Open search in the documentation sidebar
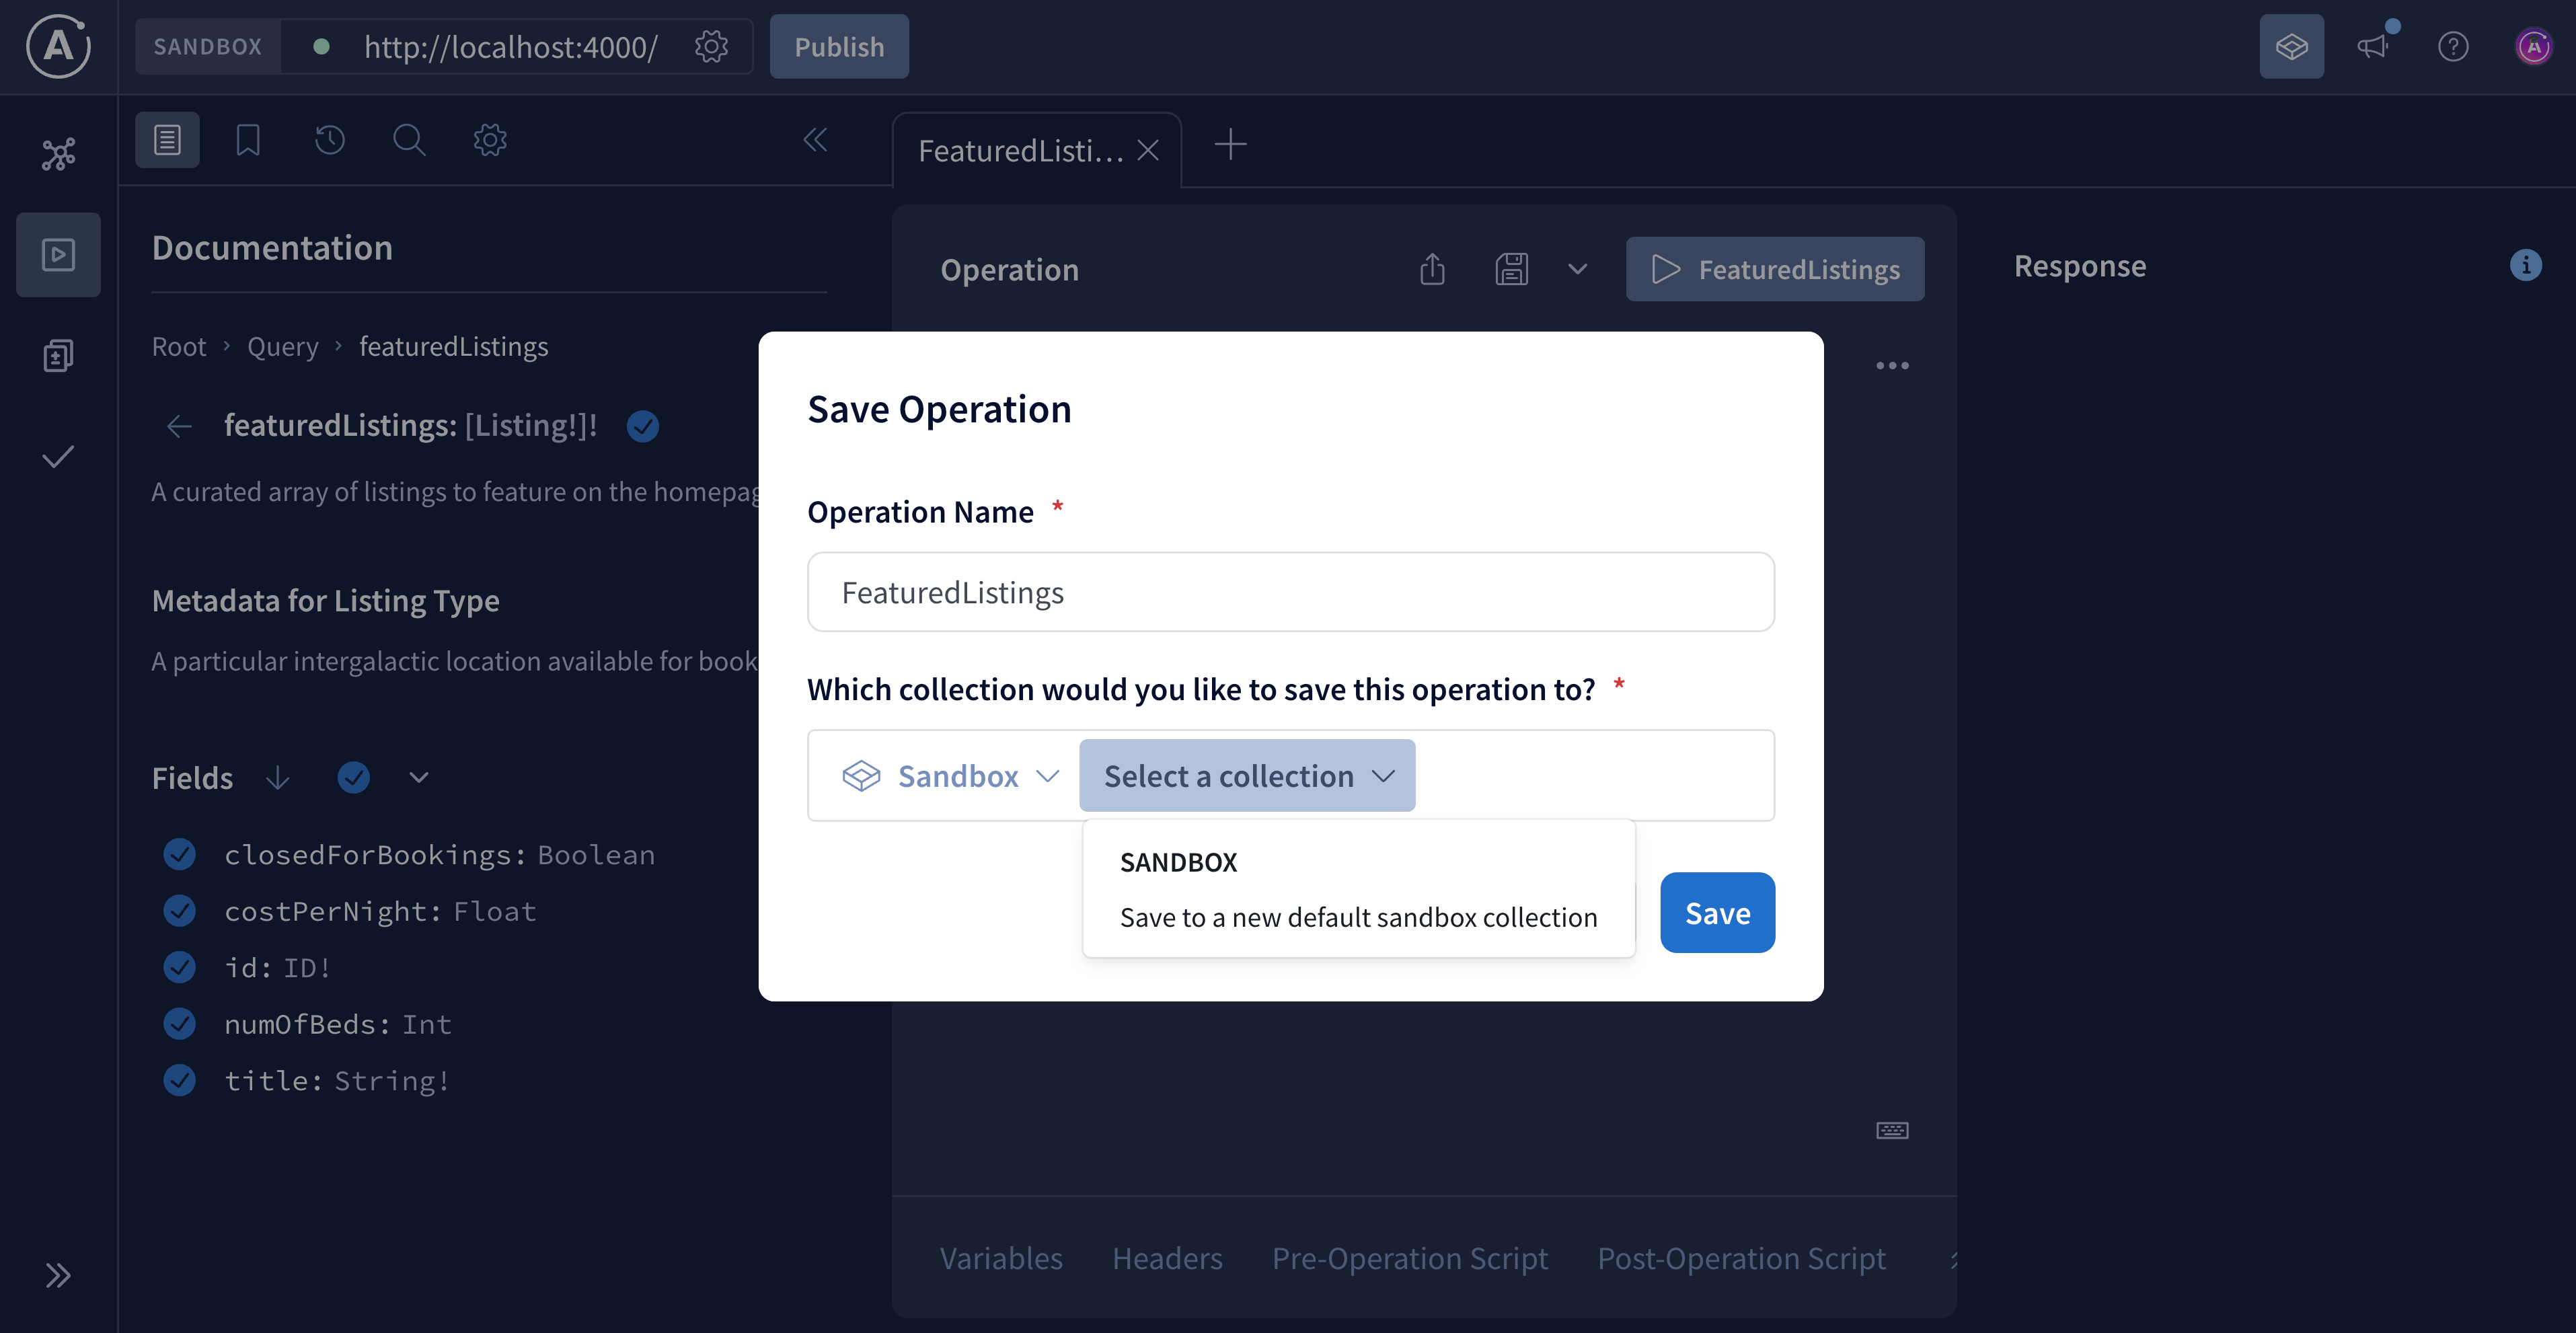The image size is (2576, 1333). tap(408, 140)
